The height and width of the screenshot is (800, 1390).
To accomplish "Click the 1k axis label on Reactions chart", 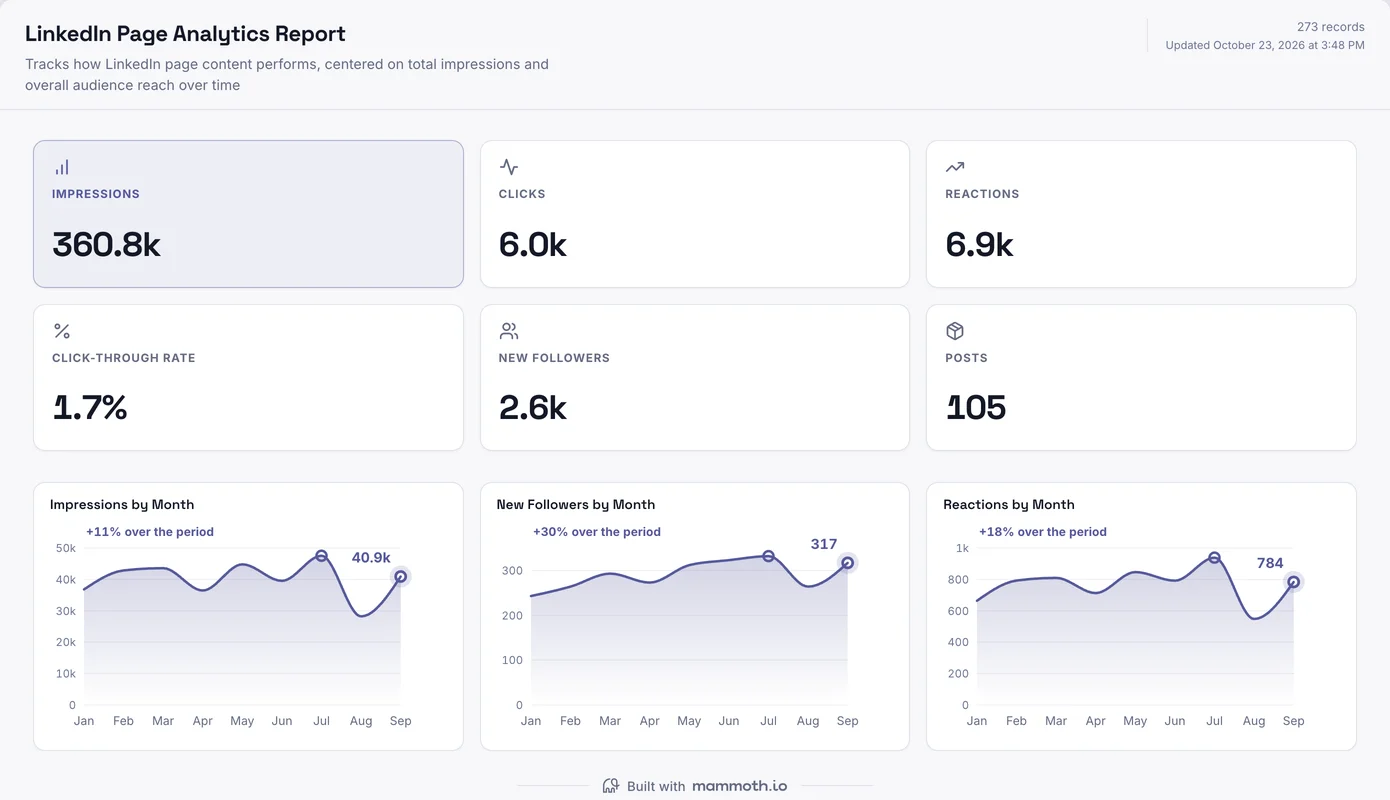I will click(962, 548).
